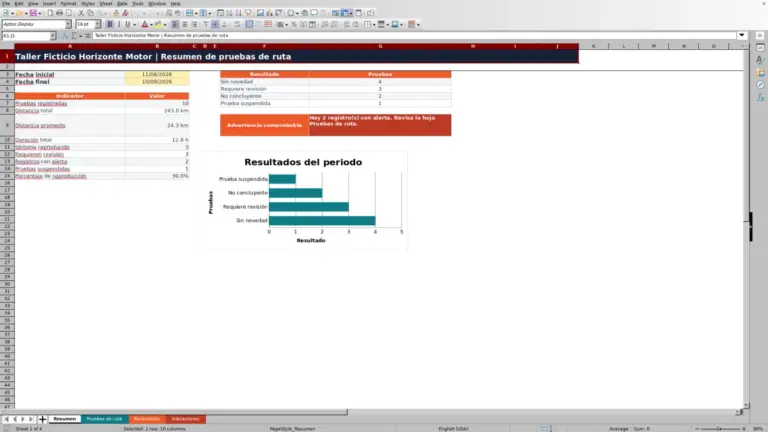Switch to the Pruebas de ruta sheet tab

(104, 419)
